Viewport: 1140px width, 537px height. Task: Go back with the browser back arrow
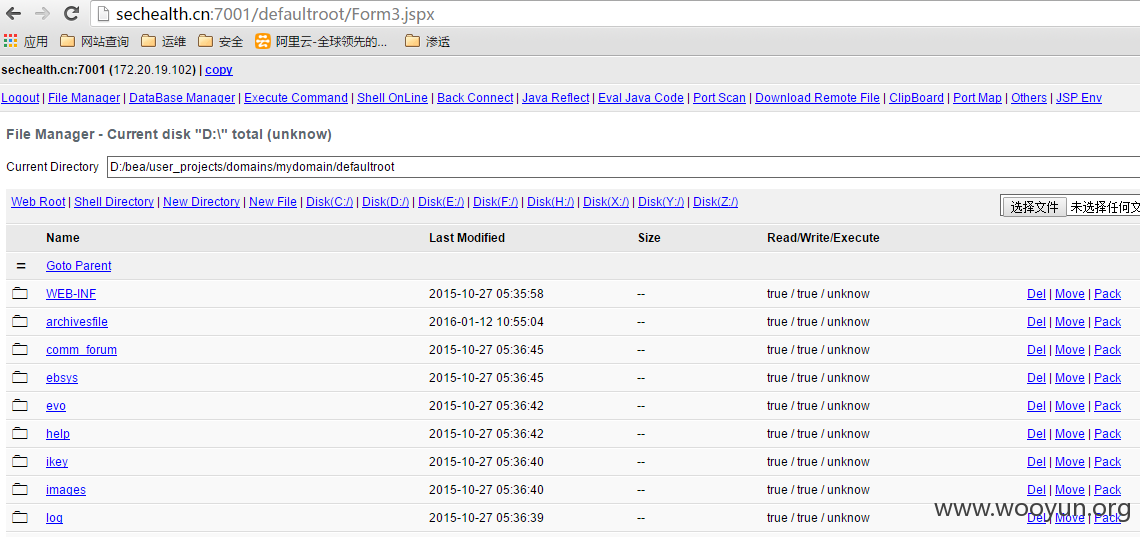pos(12,13)
